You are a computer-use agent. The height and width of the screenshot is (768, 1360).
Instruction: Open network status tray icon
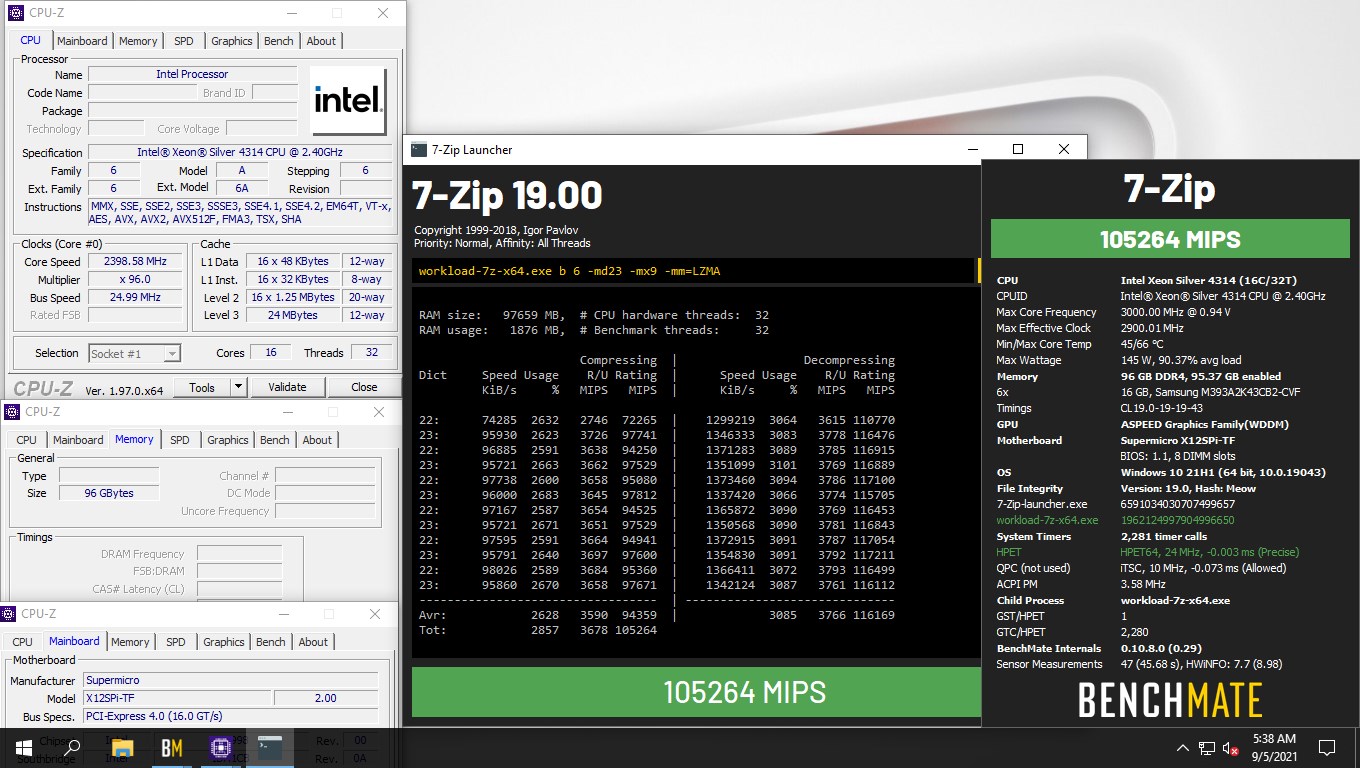(x=1207, y=748)
